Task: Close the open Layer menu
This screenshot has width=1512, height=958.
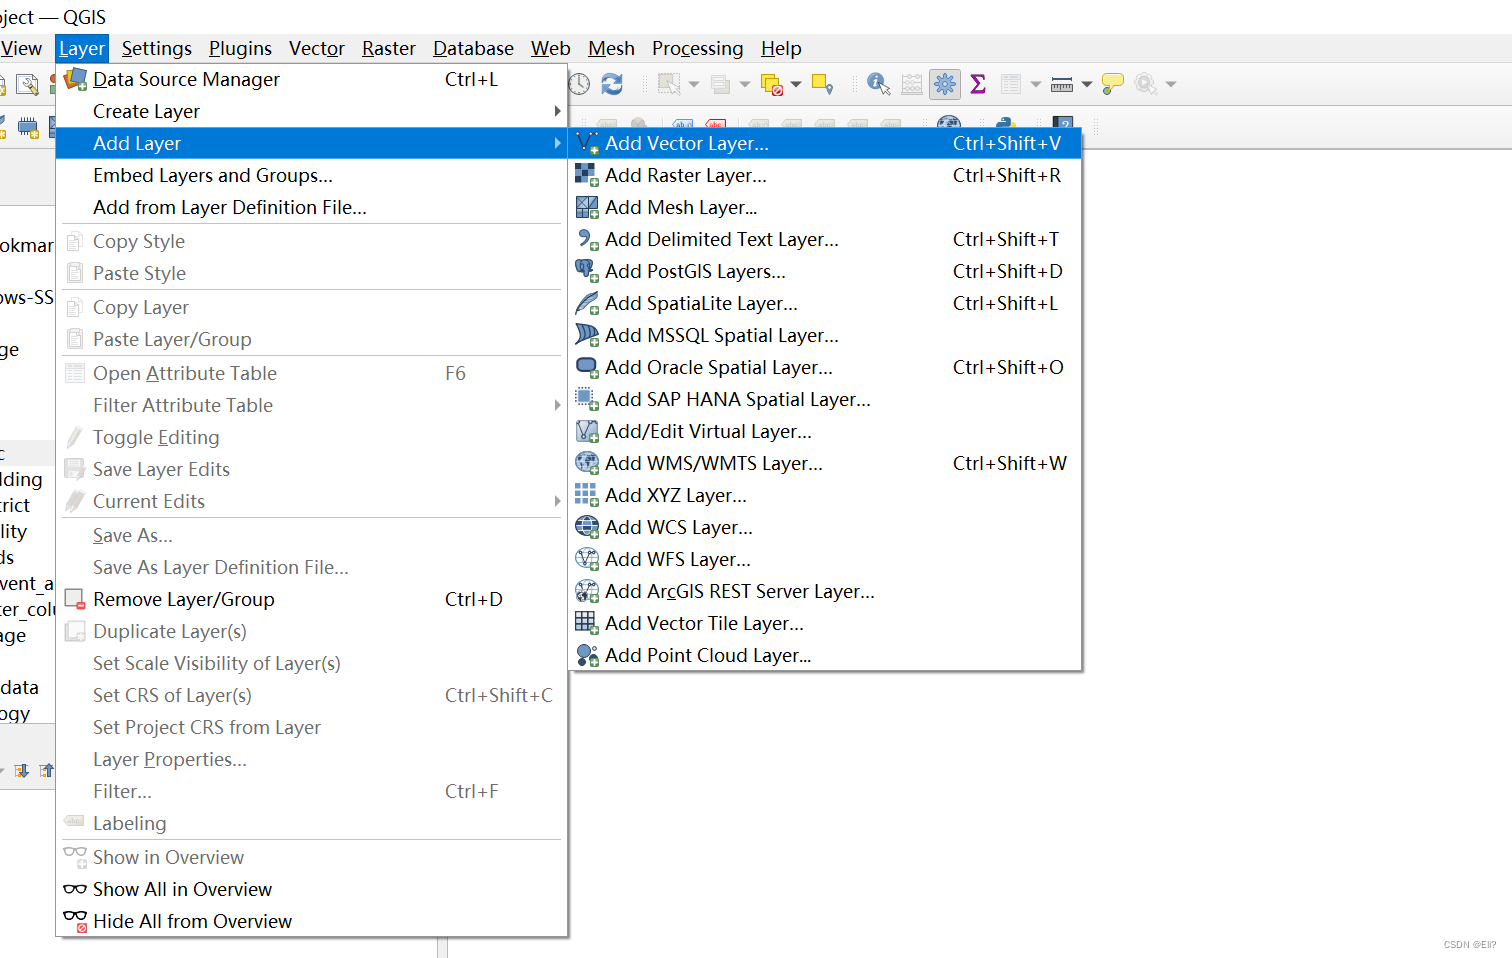Action: pos(81,48)
